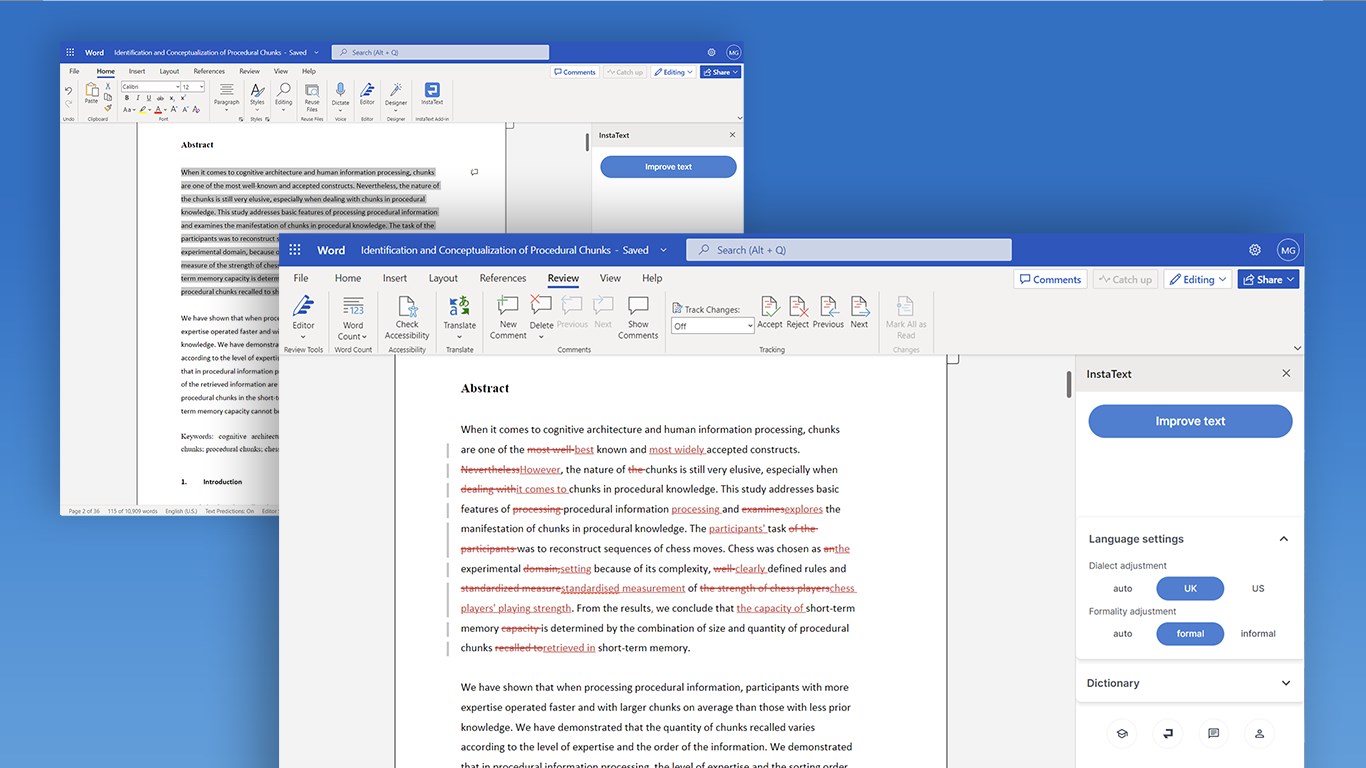This screenshot has width=1366, height=768.
Task: Click the Delete comment icon
Action: [x=541, y=306]
